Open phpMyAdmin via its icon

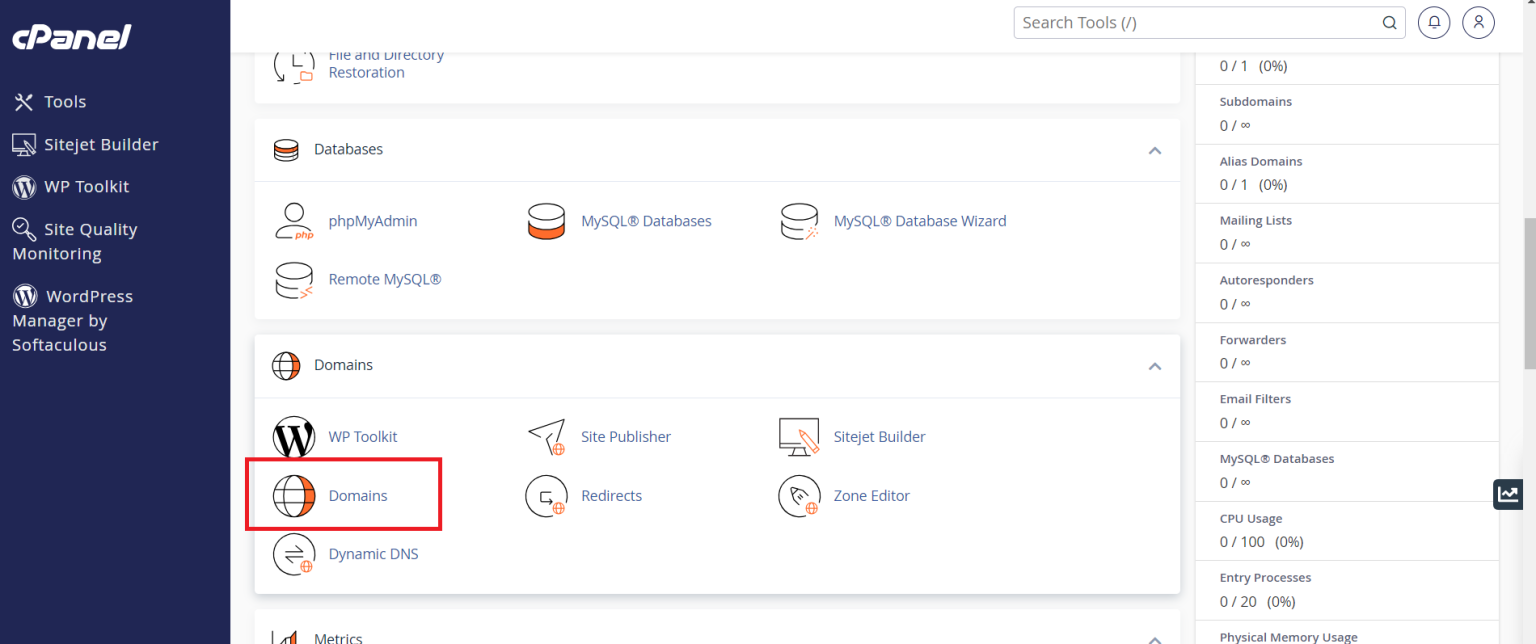click(x=294, y=221)
